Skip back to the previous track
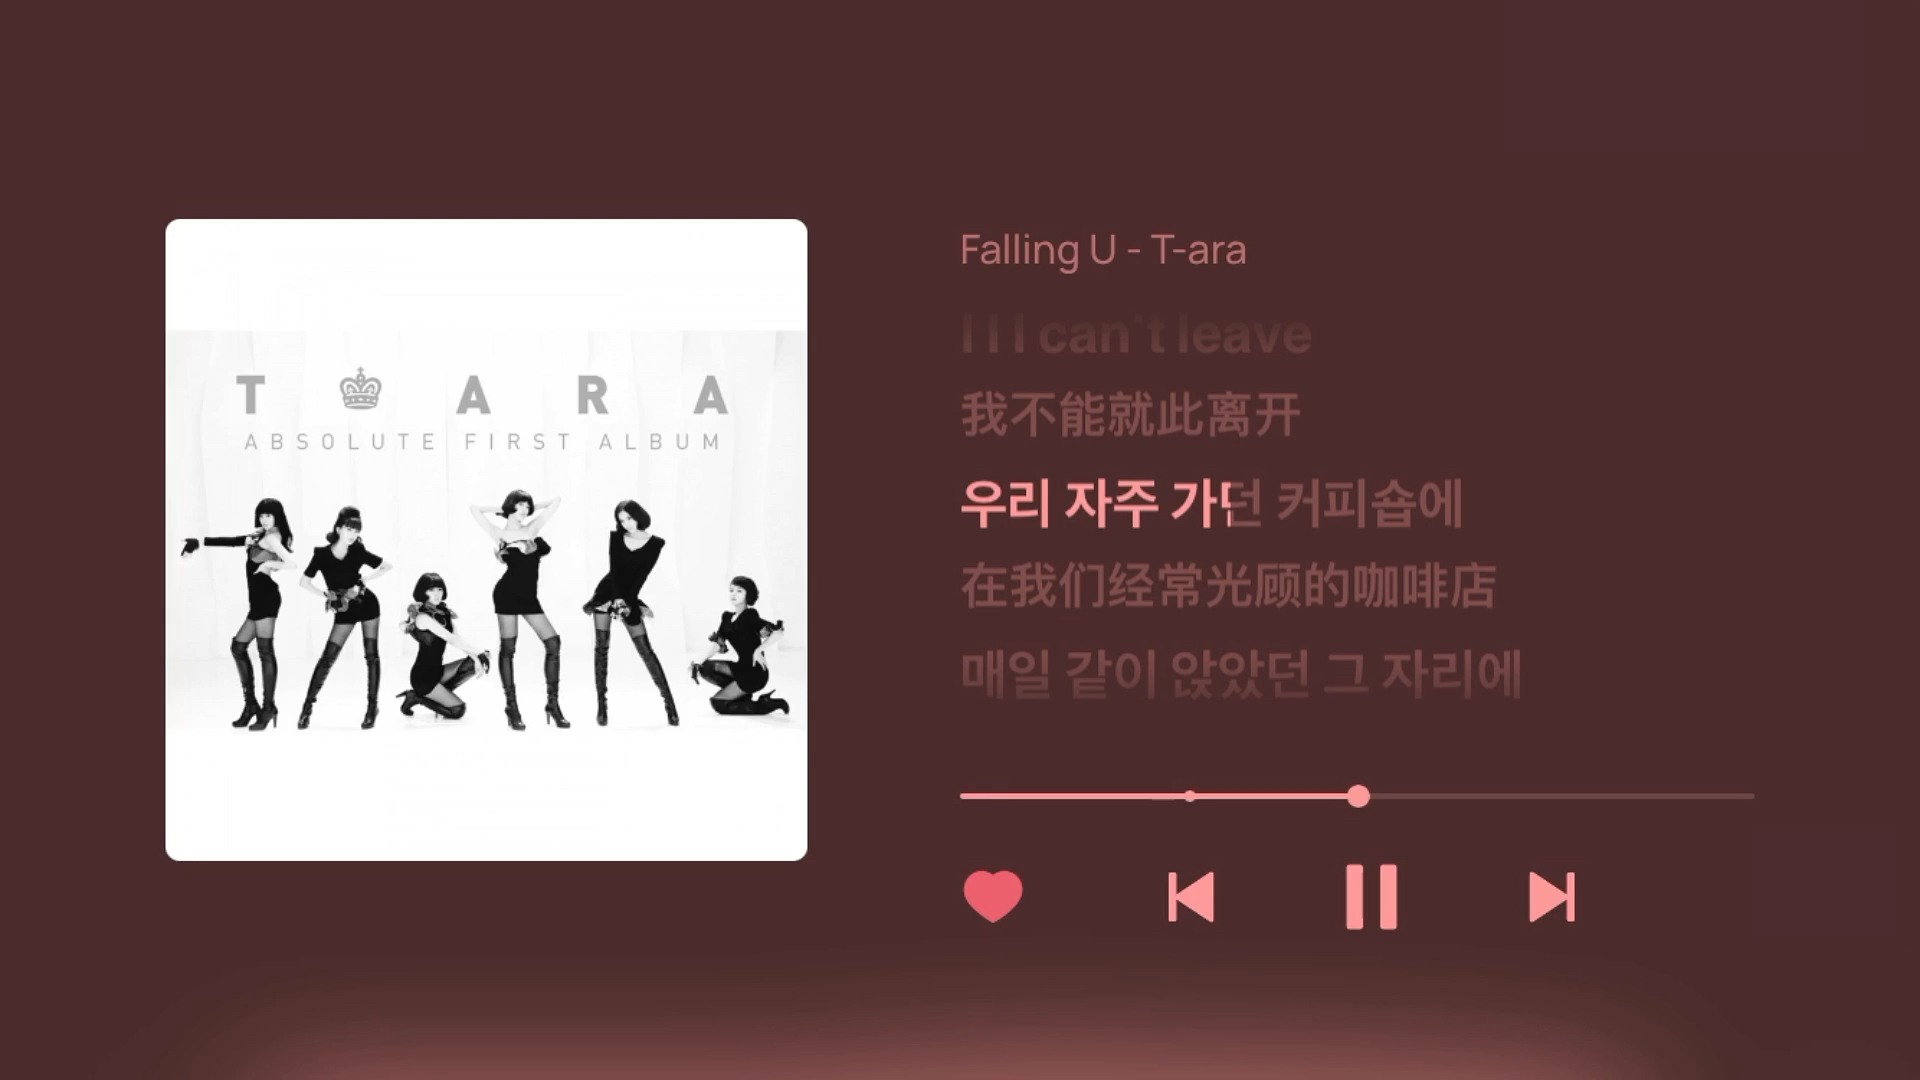 coord(1191,897)
